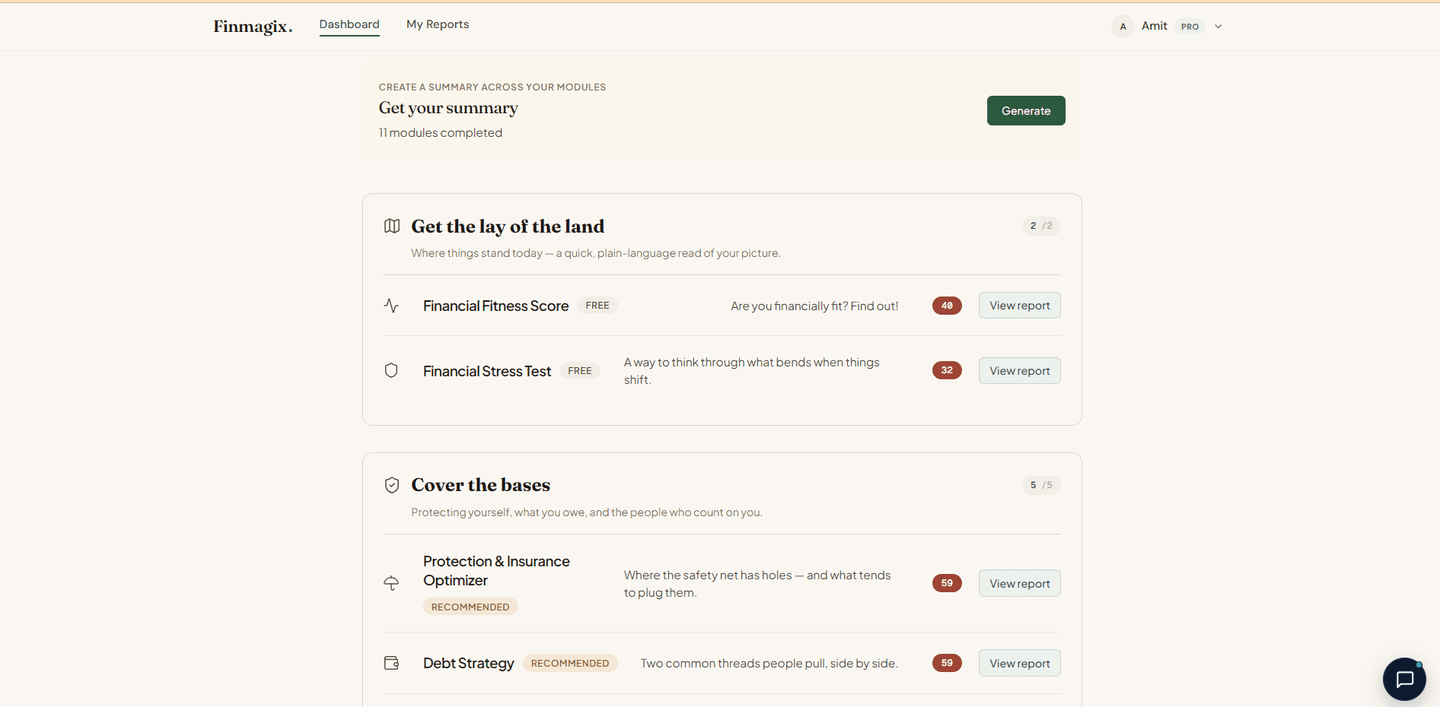
Task: Click the score badge 40
Action: pyautogui.click(x=947, y=306)
